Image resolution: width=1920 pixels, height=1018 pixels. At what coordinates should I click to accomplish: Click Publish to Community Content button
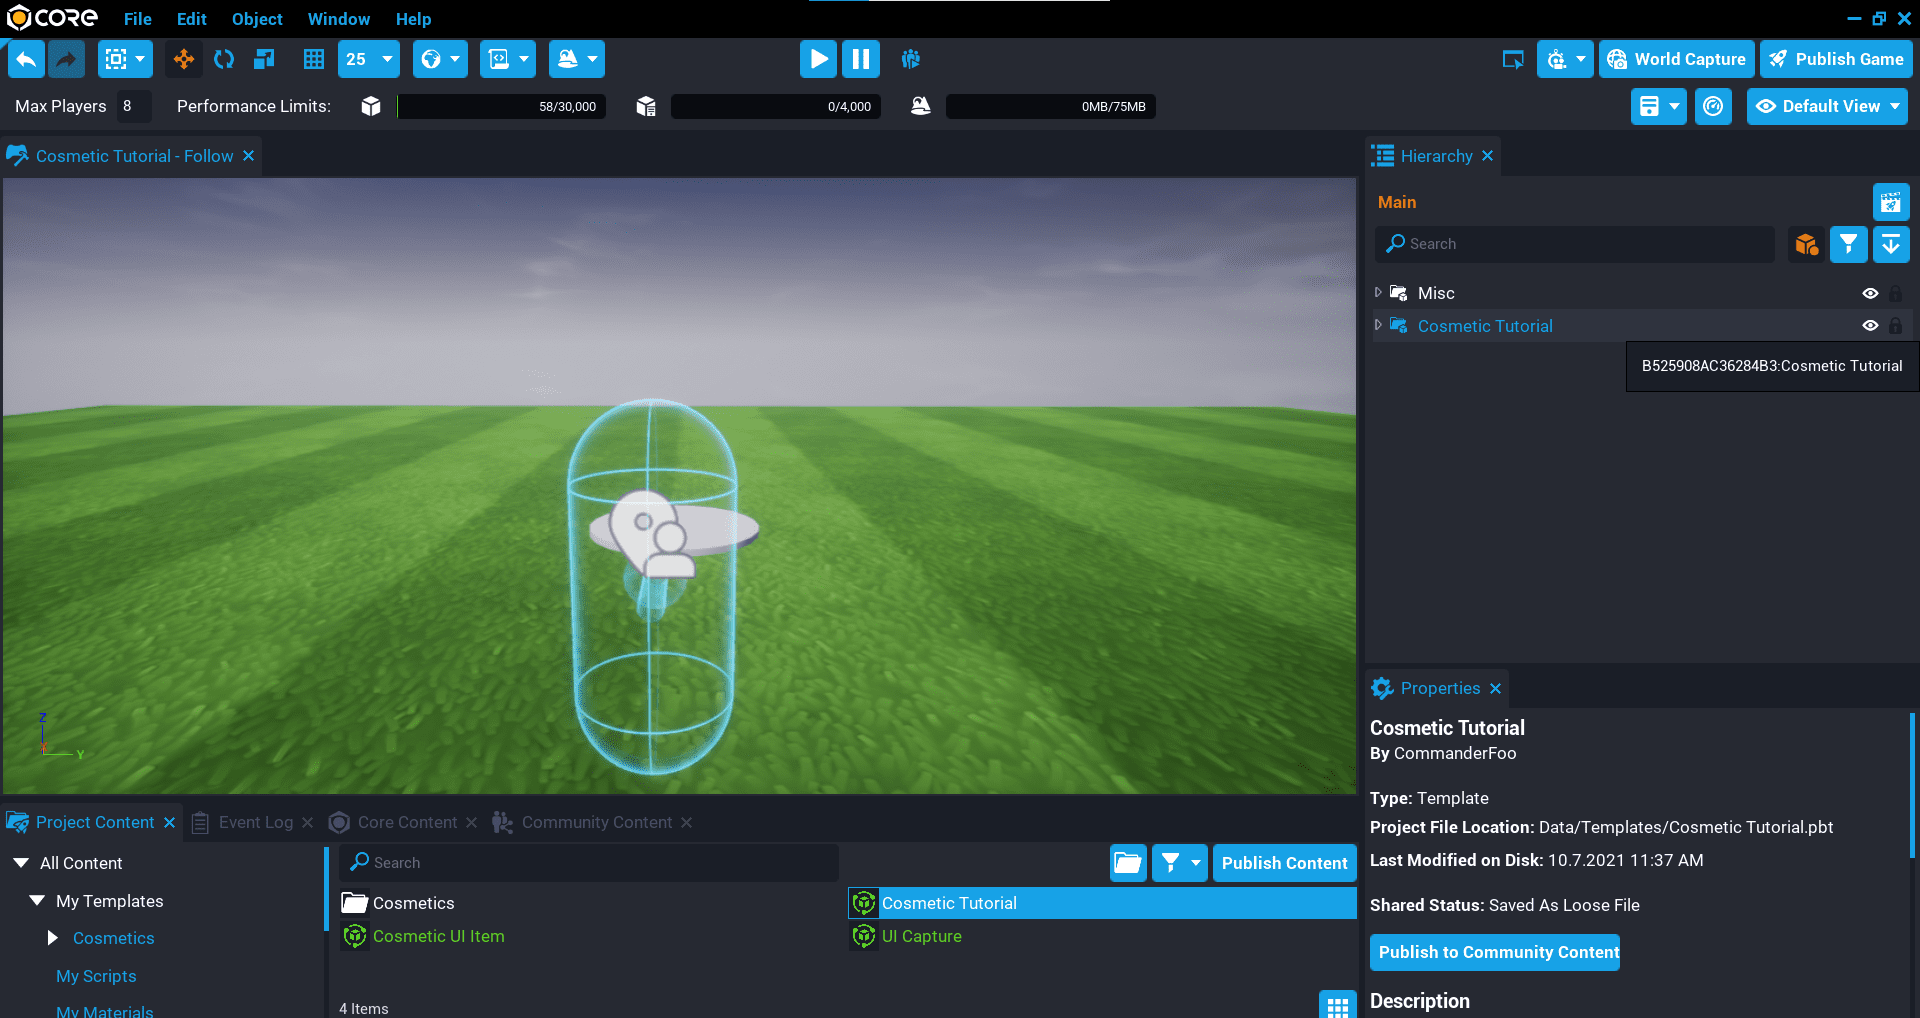click(x=1495, y=952)
